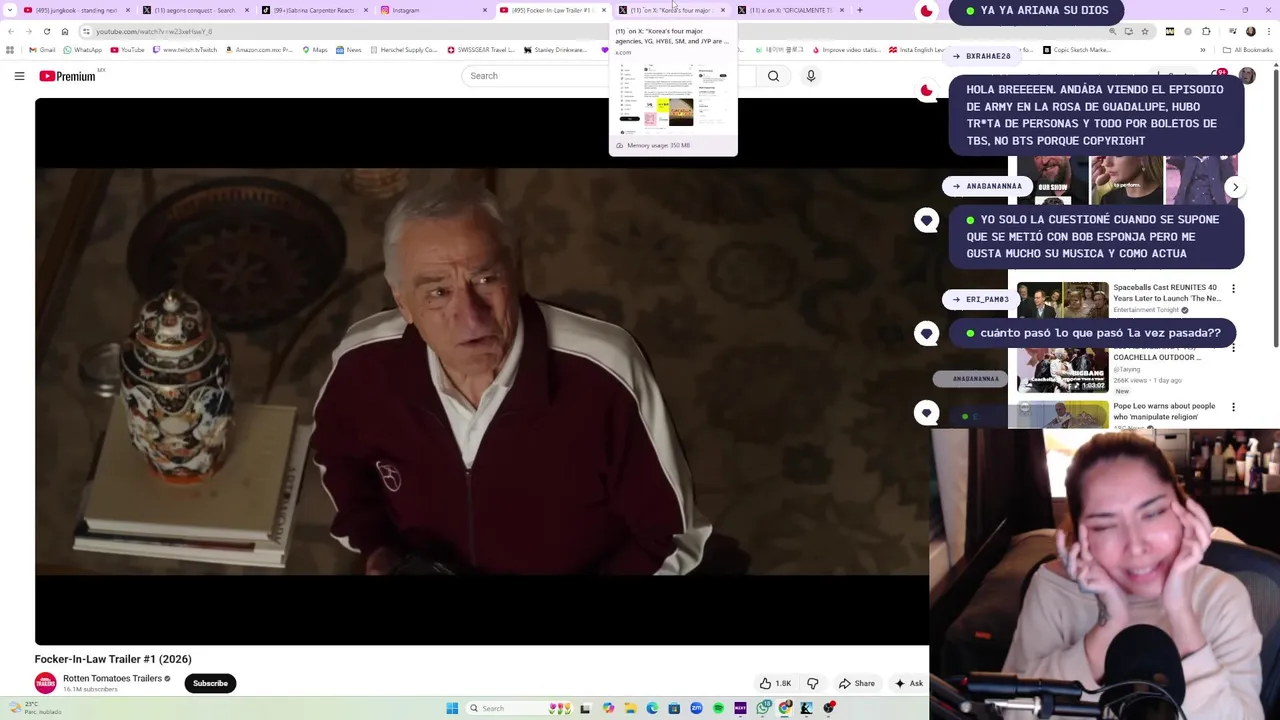Screen dimensions: 1280x720
Task: Open YouTube account avatar menu
Action: (1247, 76)
